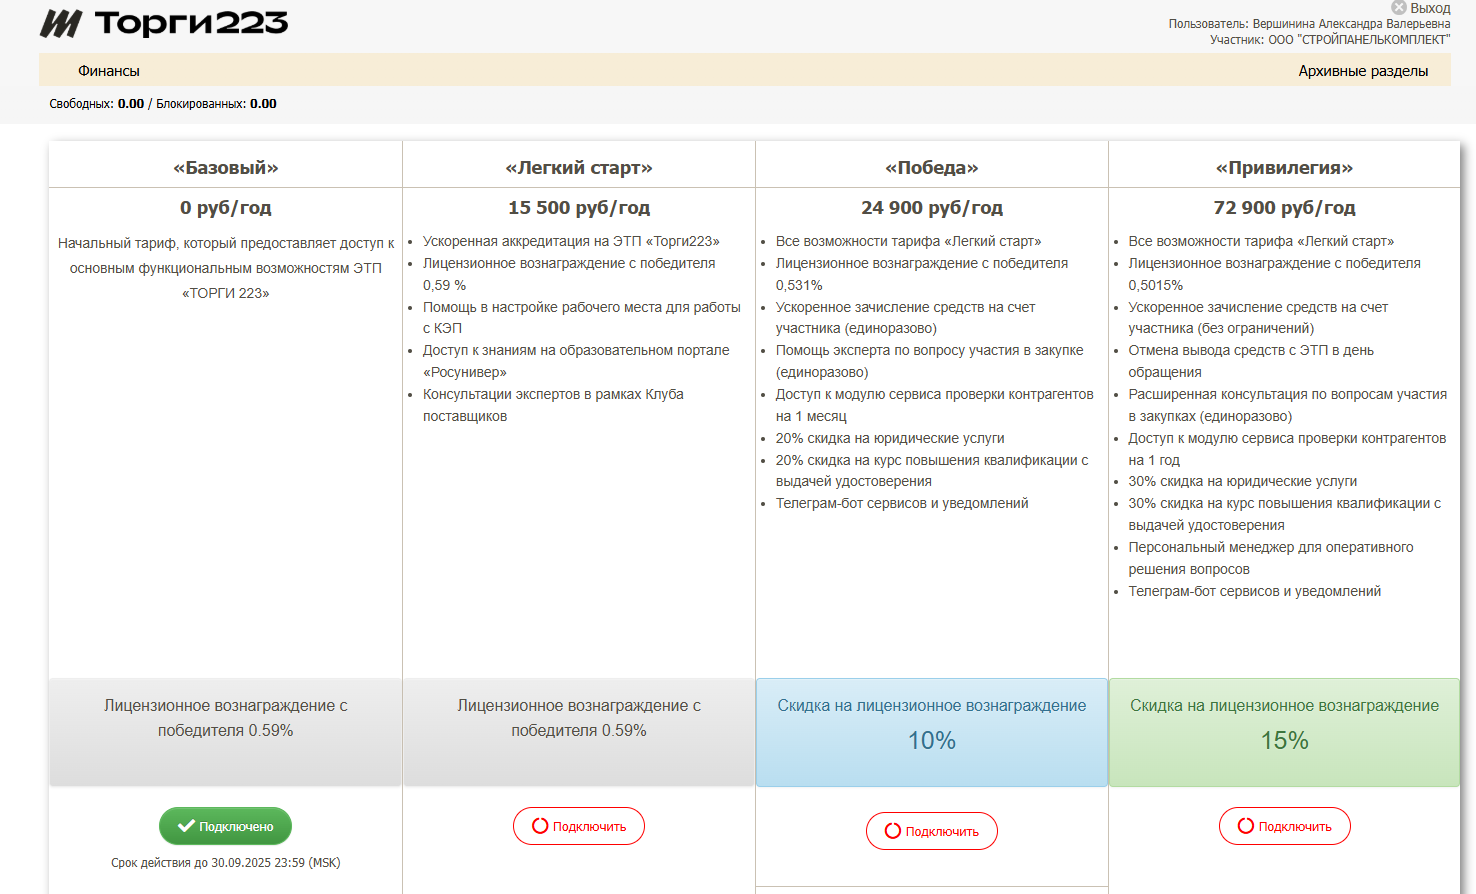Viewport: 1476px width, 894px height.
Task: Log out via the Выход link
Action: (1430, 8)
